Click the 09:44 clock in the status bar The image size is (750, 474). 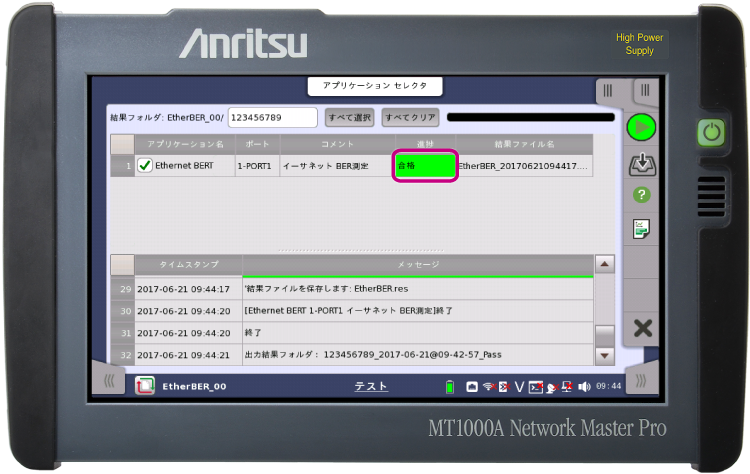[608, 386]
